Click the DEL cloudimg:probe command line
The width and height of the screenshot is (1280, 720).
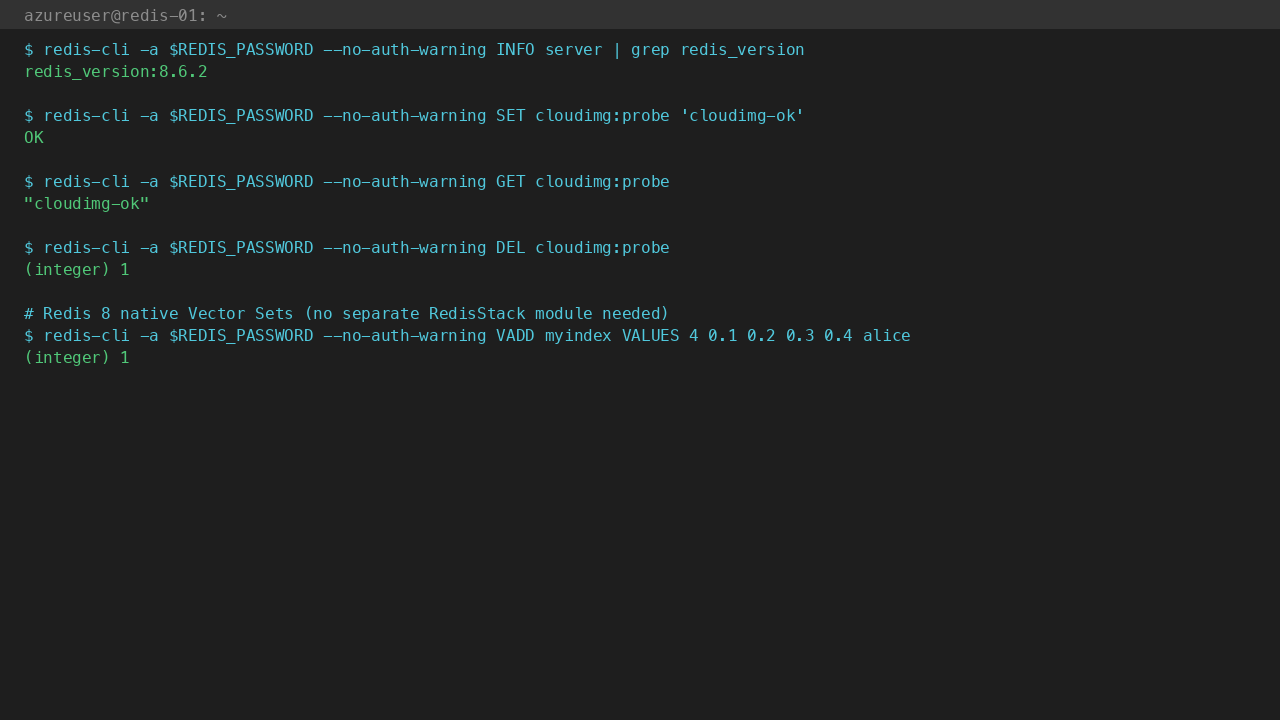pyautogui.click(x=347, y=248)
